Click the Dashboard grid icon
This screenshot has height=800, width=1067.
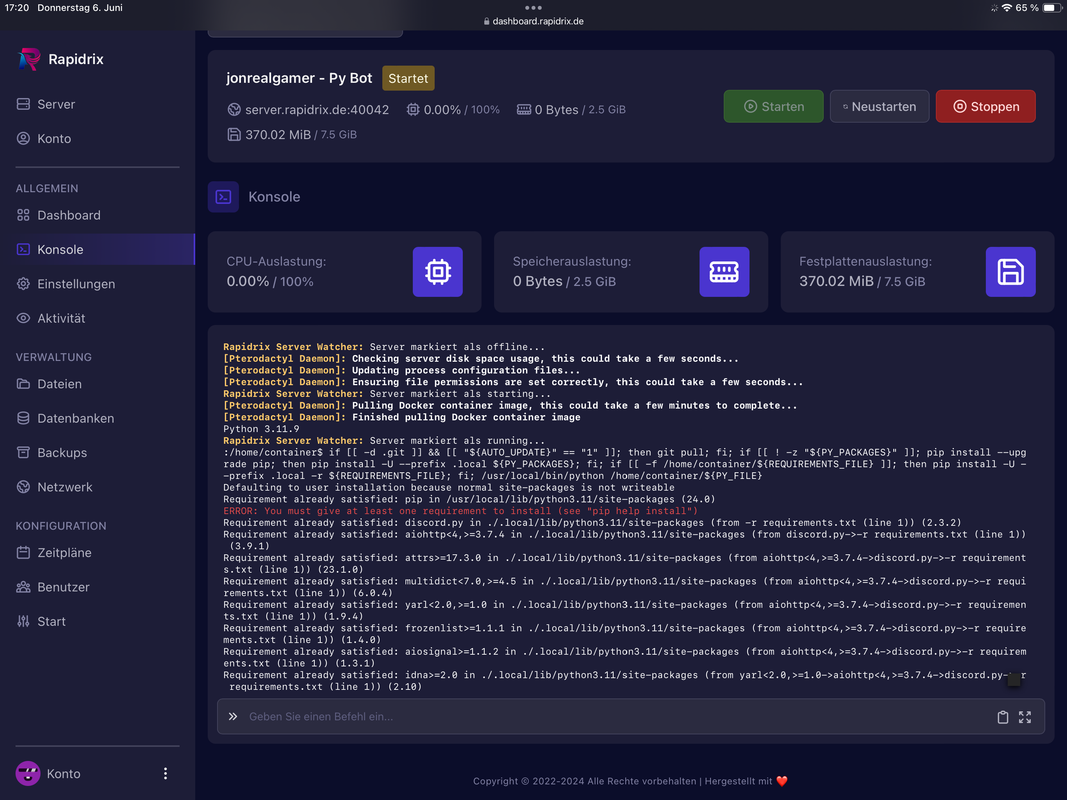tap(23, 215)
